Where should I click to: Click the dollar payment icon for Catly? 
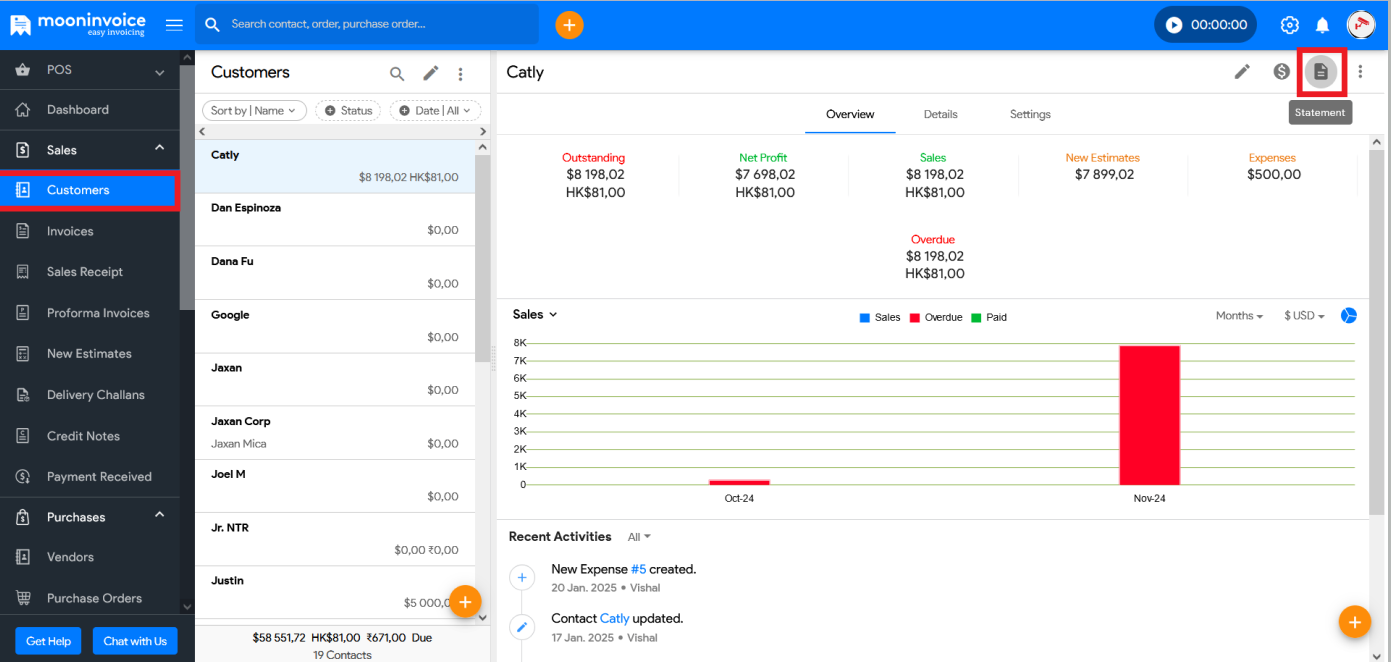(1281, 71)
